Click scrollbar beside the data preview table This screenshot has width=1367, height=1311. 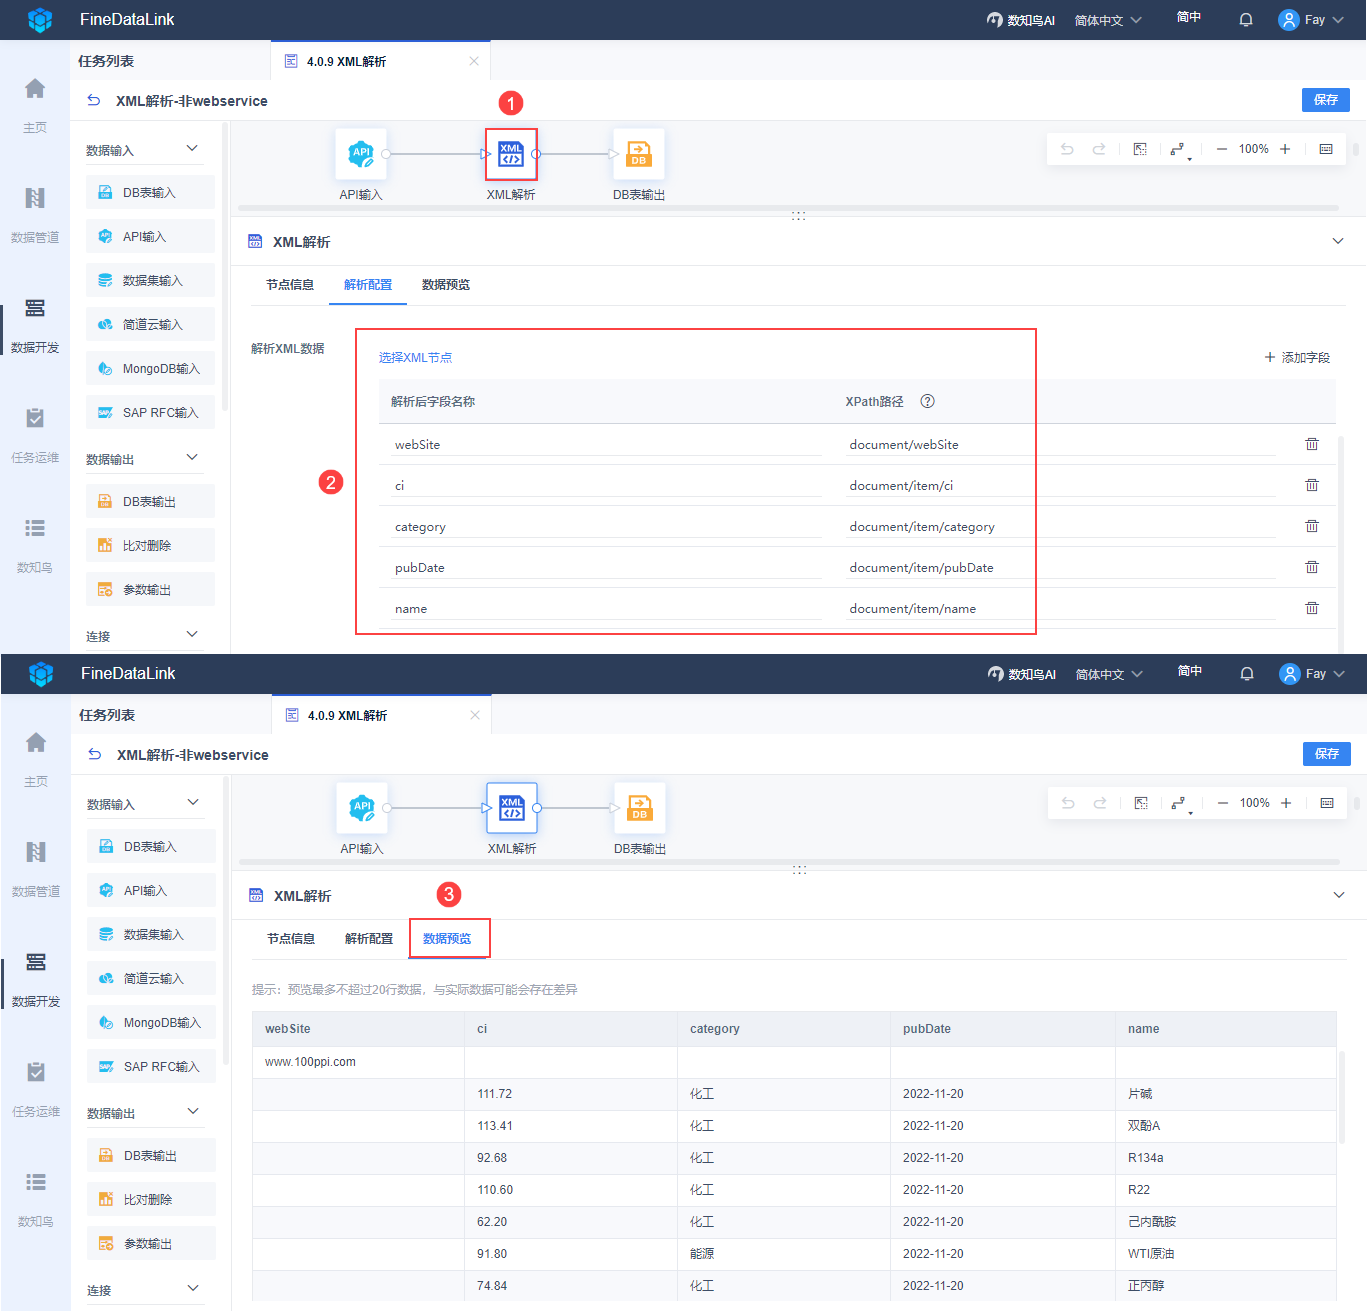point(1341,1095)
